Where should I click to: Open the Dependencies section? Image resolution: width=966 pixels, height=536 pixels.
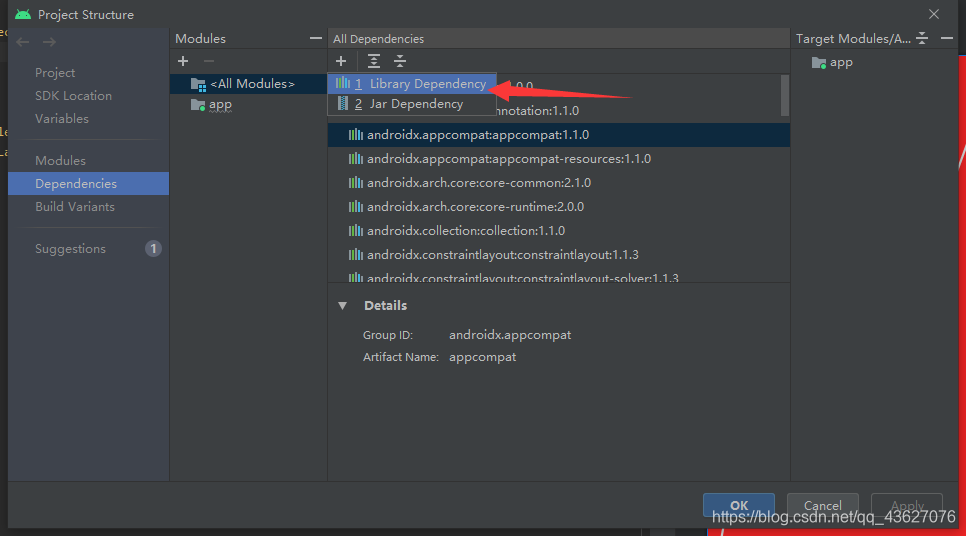click(x=89, y=184)
